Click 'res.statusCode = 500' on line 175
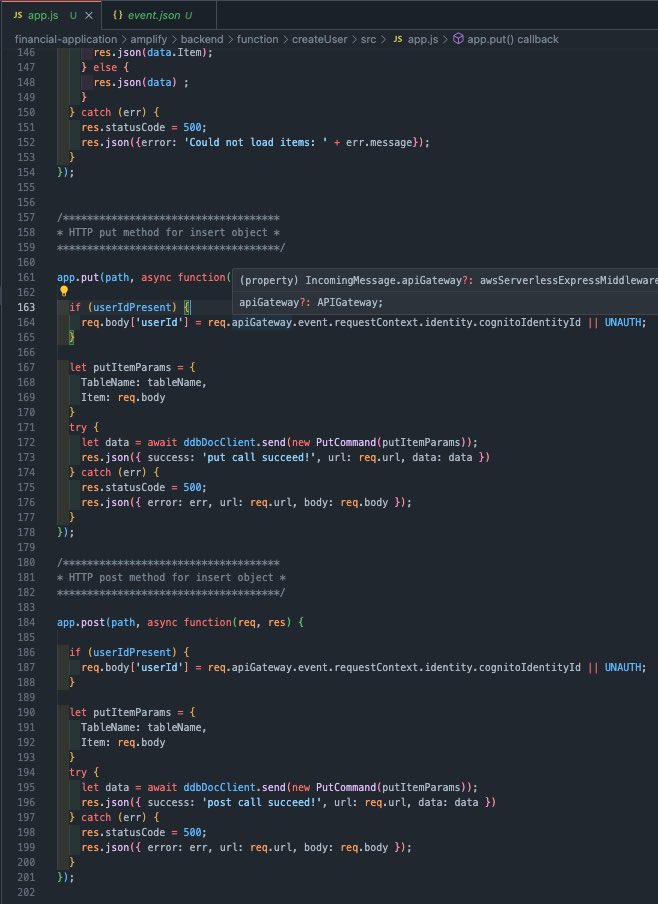 (141, 487)
